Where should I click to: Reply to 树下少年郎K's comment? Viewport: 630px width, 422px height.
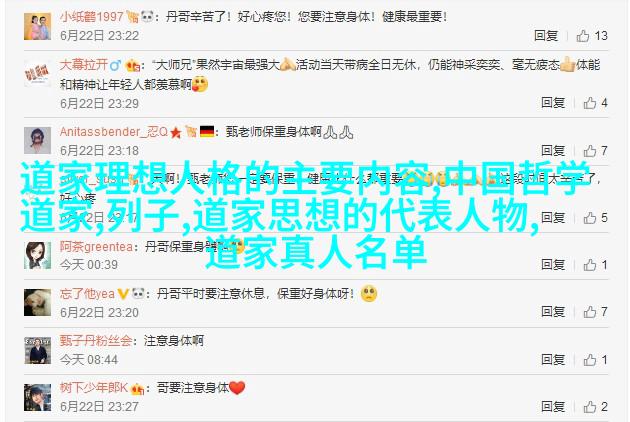click(553, 406)
